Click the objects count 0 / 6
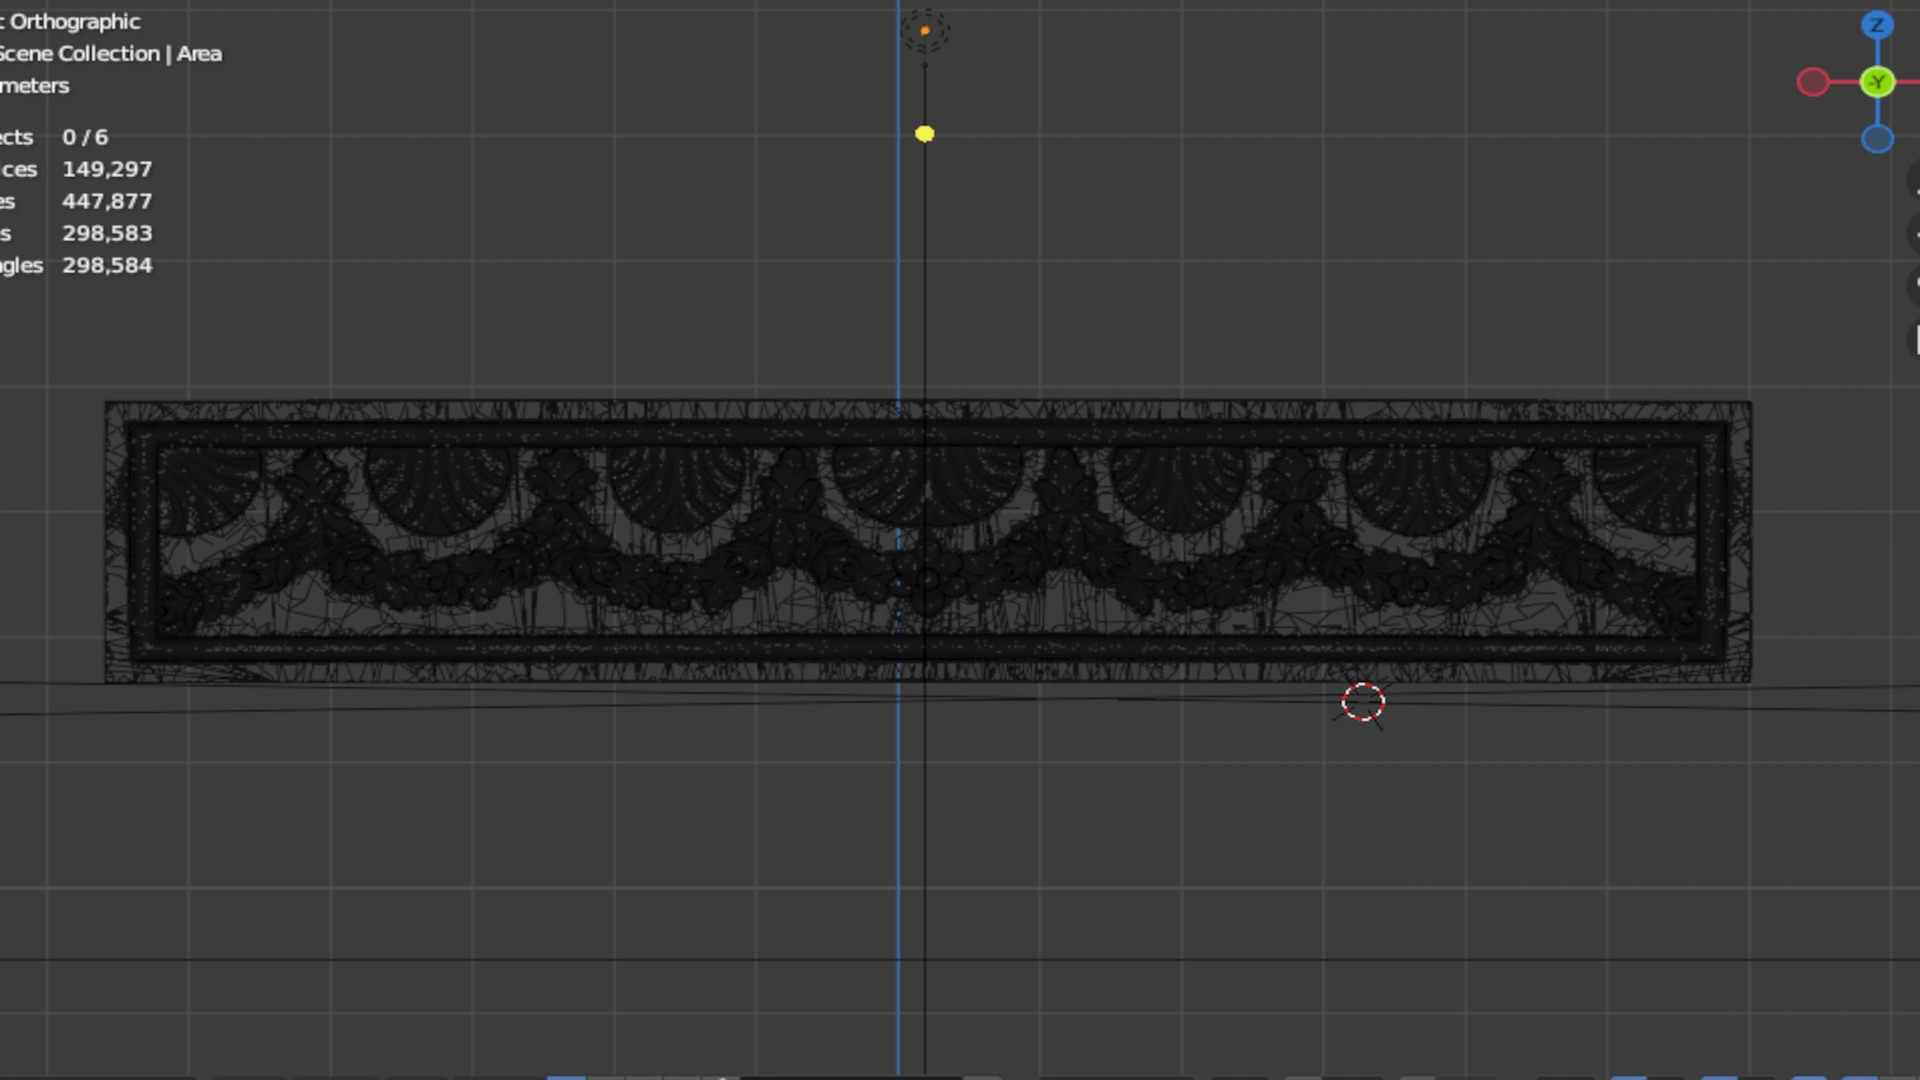1920x1080 pixels. [85, 138]
